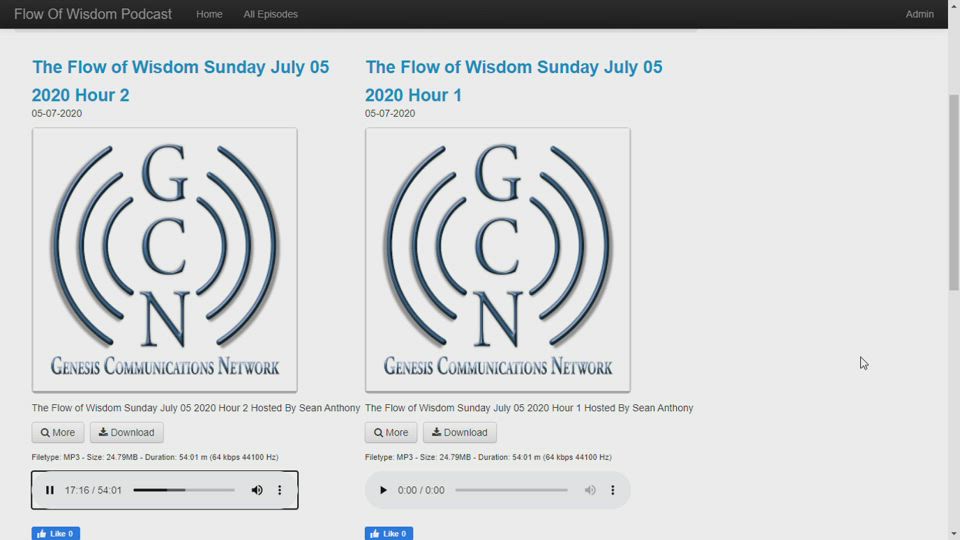Pause the Hour 2 audio player
Screen dimensions: 960x540
click(x=50, y=490)
